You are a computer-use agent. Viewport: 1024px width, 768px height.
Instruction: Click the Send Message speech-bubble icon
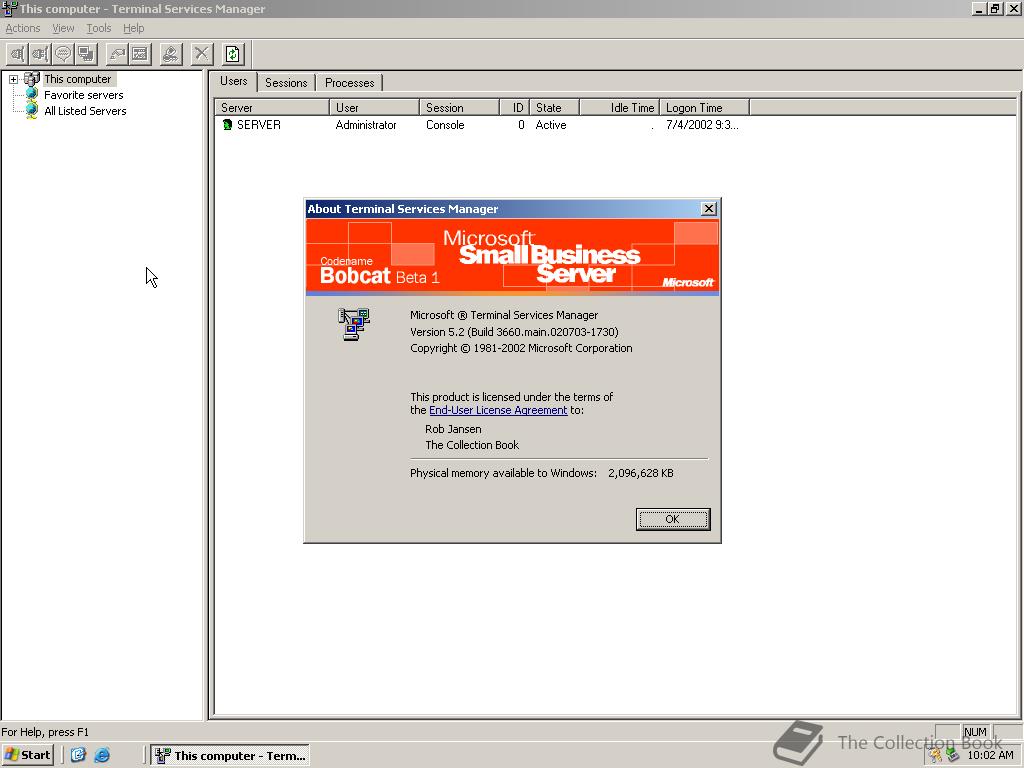(x=63, y=54)
